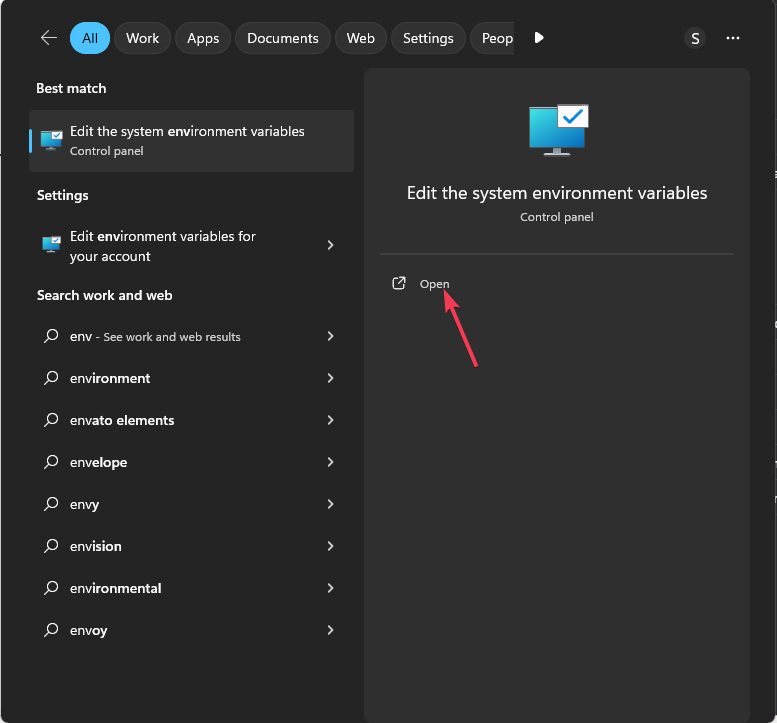
Task: Expand the chevron next to envoy
Action: click(331, 630)
